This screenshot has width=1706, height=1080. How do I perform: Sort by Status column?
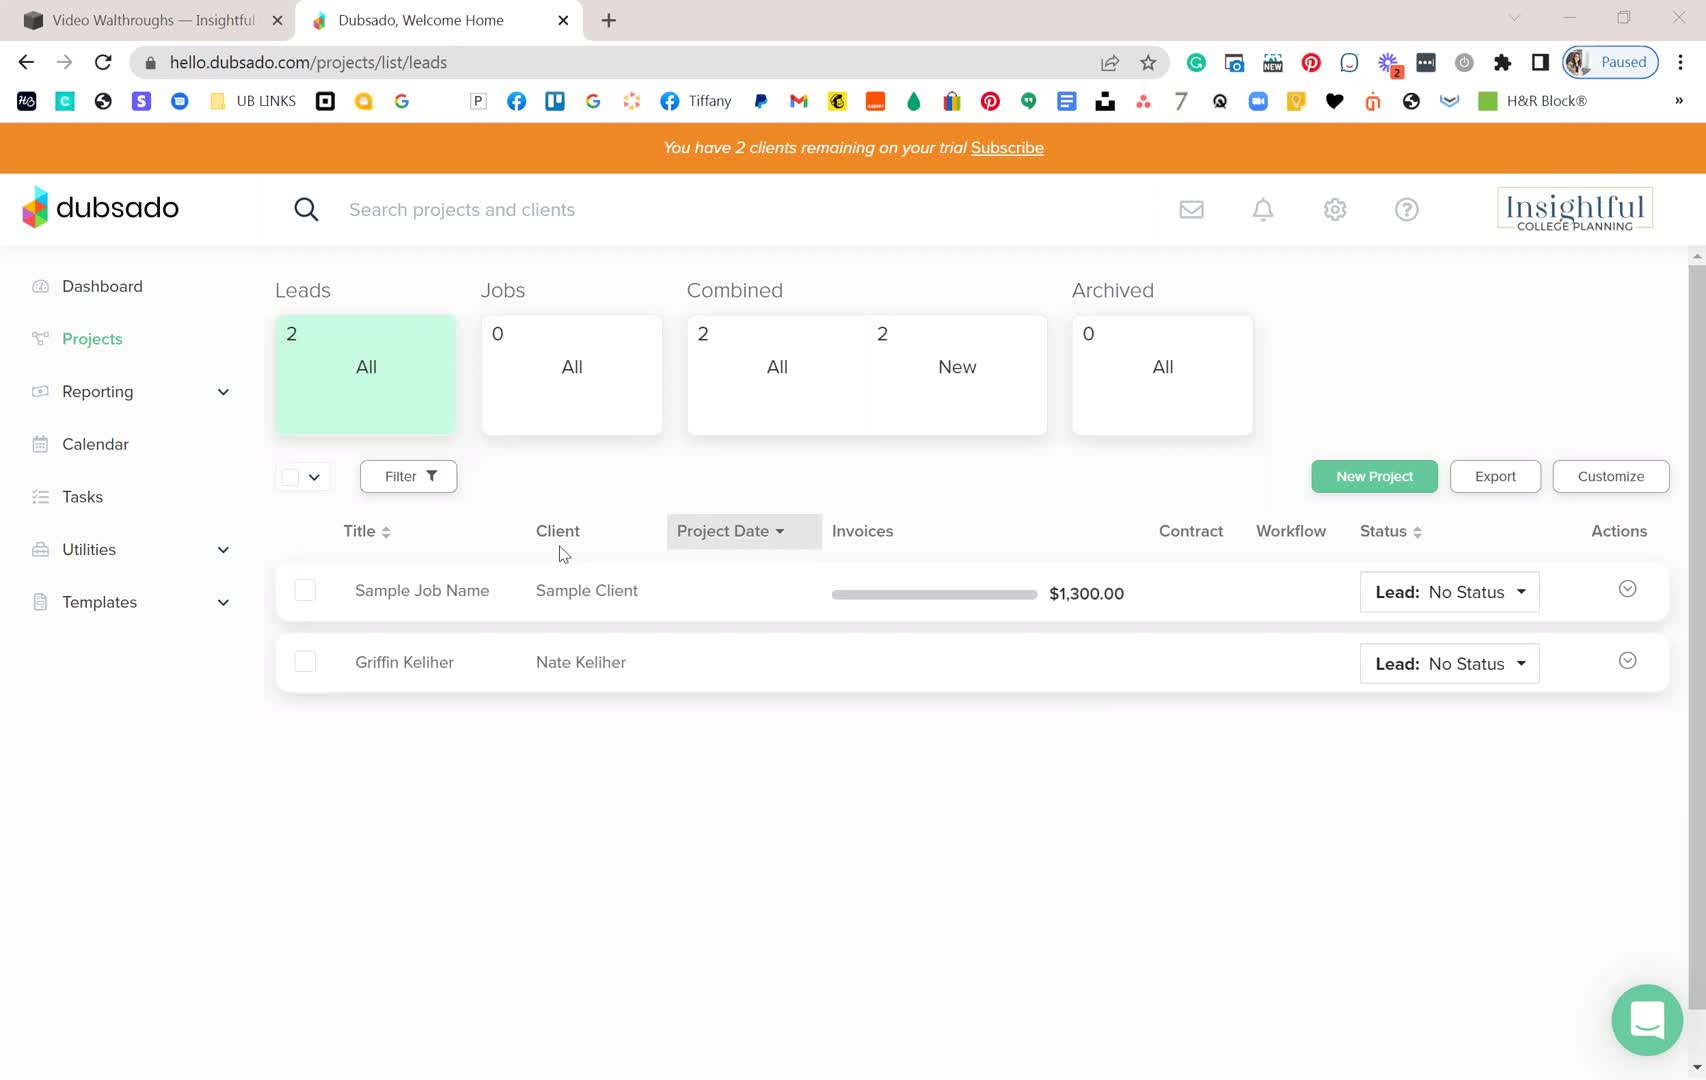click(x=1391, y=531)
